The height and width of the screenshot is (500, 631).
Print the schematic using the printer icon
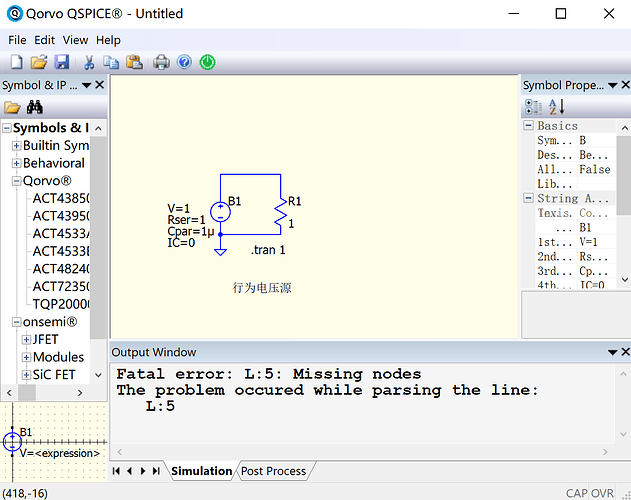pyautogui.click(x=161, y=62)
